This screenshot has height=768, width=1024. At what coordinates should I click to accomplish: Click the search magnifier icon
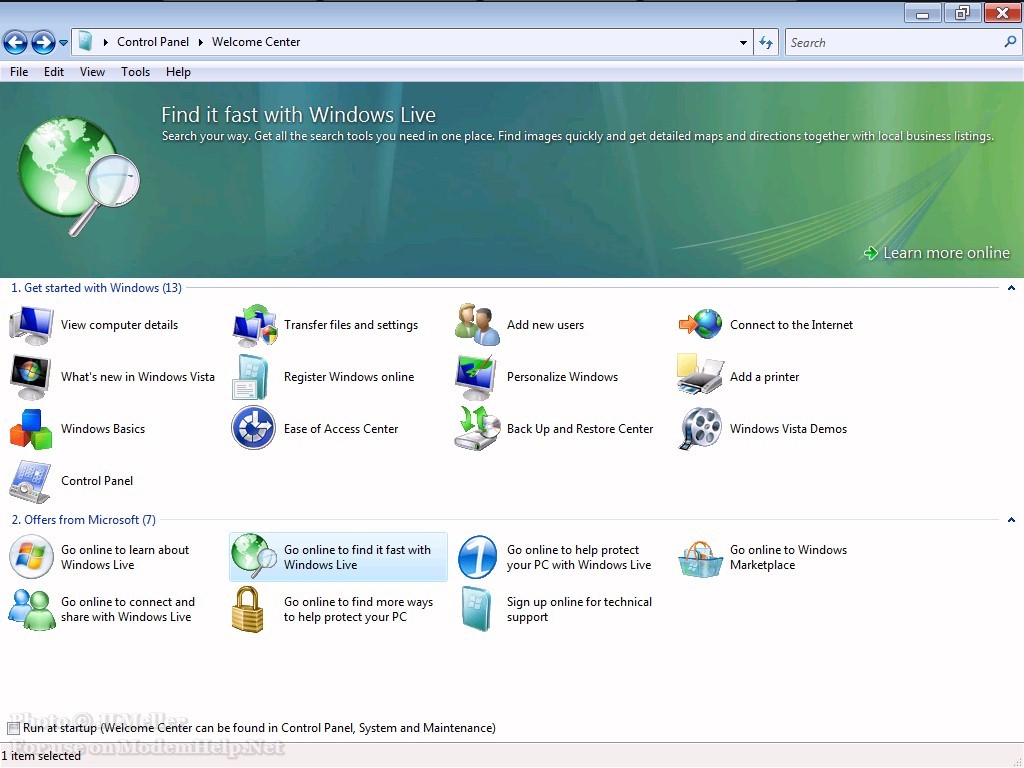pos(1010,42)
